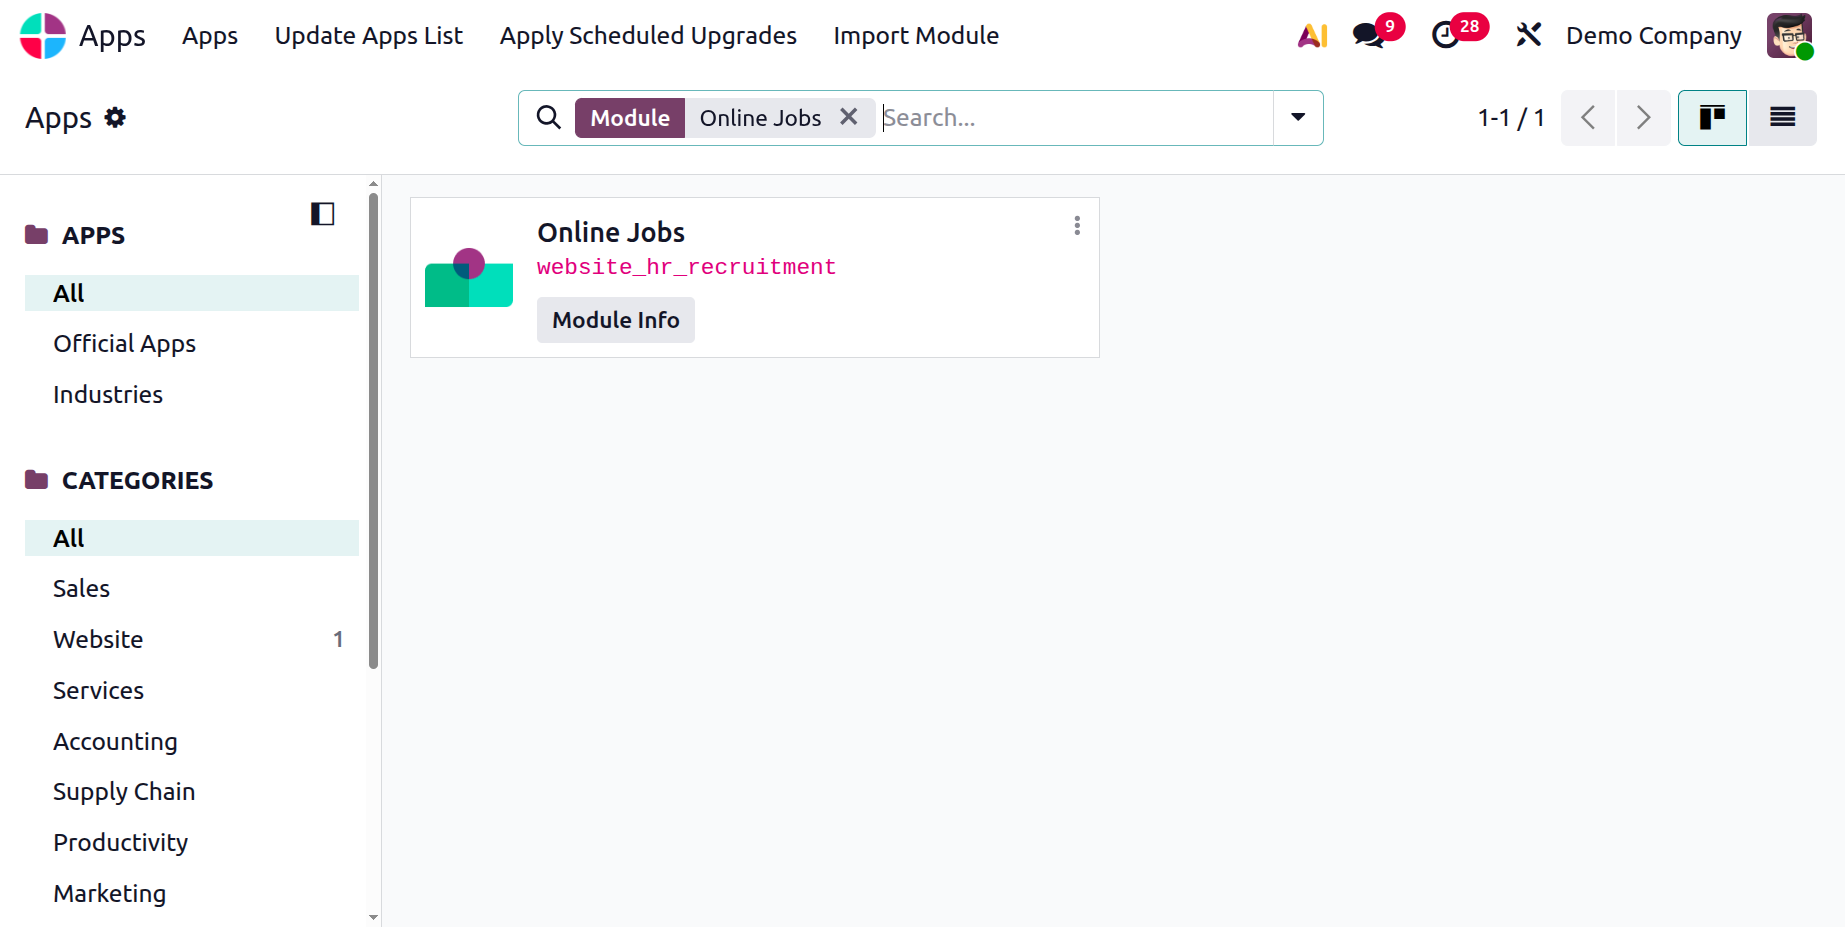Viewport: 1845px width, 927px height.
Task: Switch to Kanban view
Action: pos(1712,118)
